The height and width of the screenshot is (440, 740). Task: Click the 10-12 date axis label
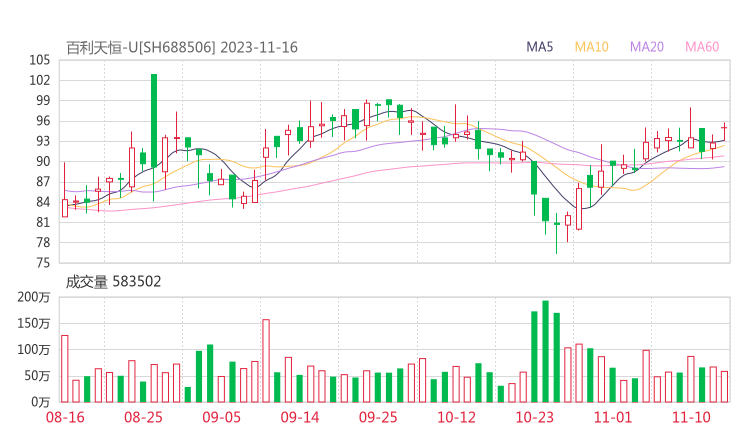click(x=456, y=417)
